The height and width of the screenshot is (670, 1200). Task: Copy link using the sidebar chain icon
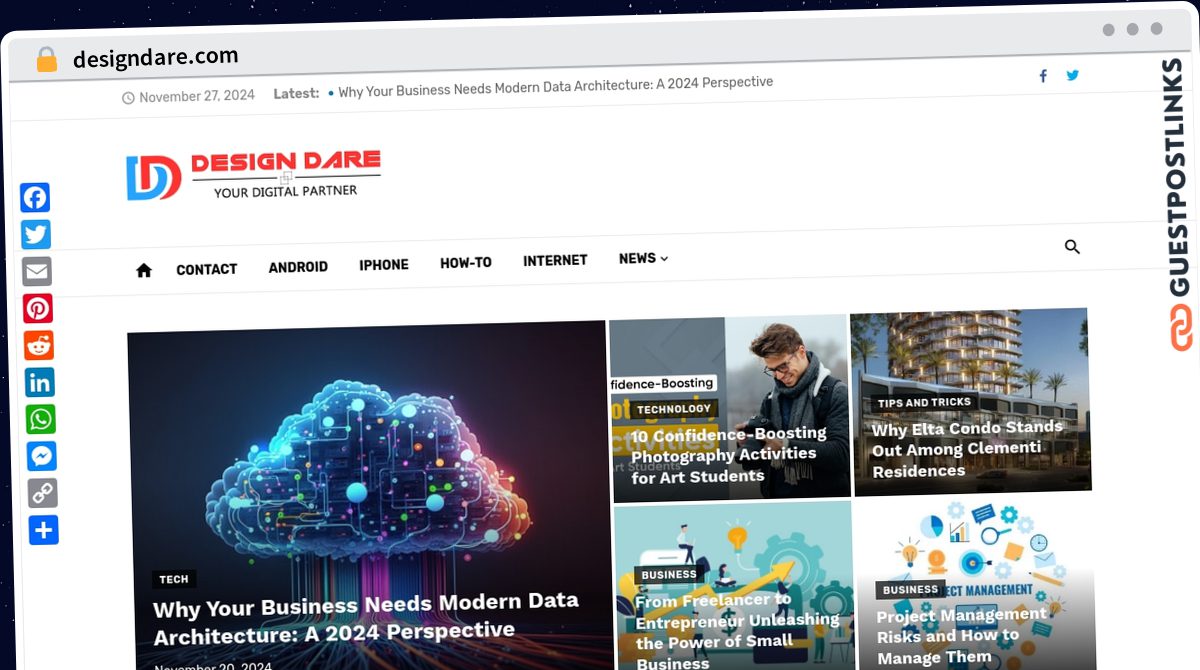click(43, 493)
